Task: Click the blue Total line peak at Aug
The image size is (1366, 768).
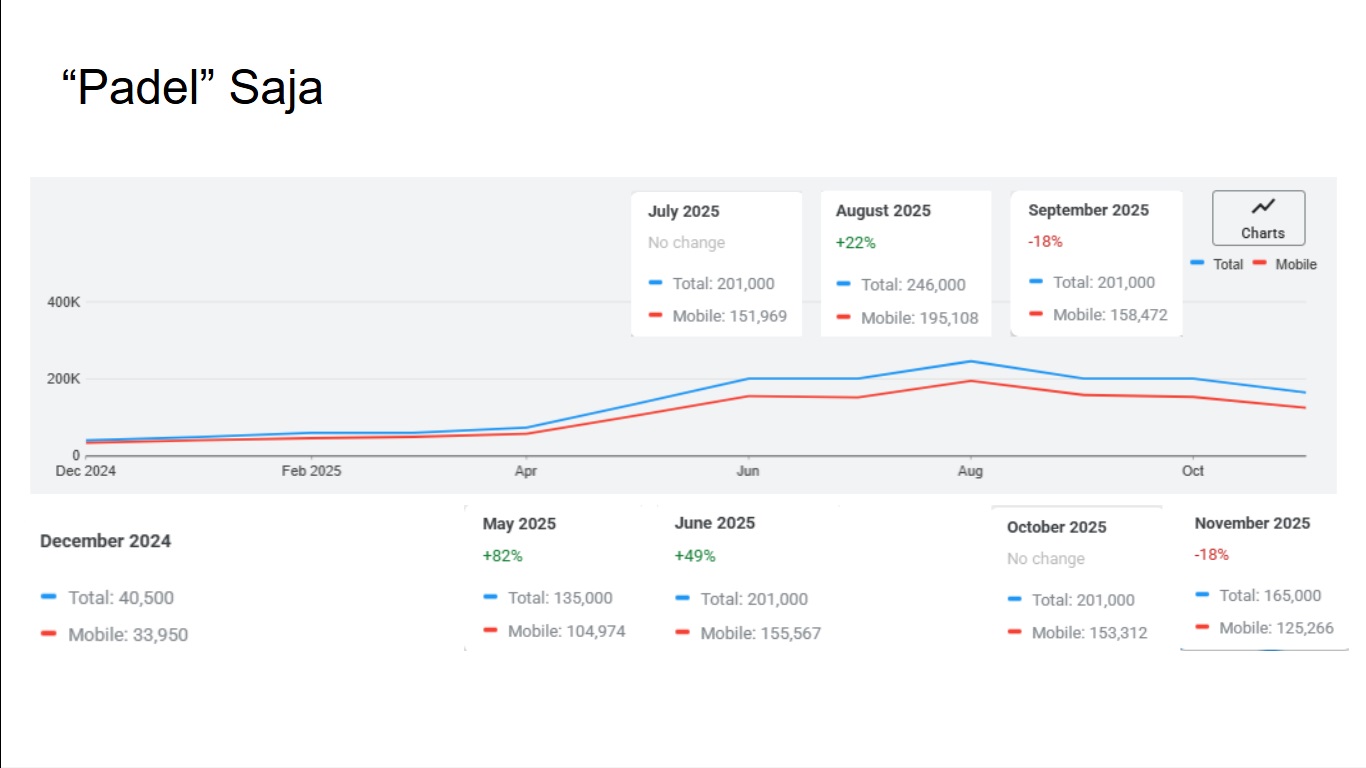Action: 969,361
